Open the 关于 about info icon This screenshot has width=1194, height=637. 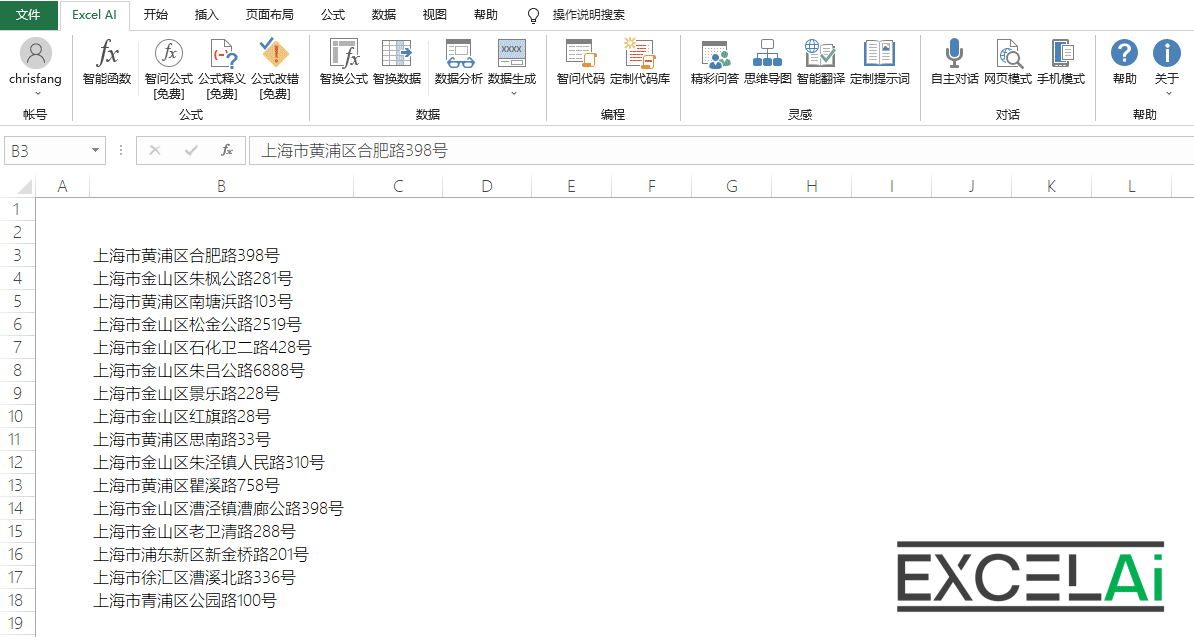1167,53
